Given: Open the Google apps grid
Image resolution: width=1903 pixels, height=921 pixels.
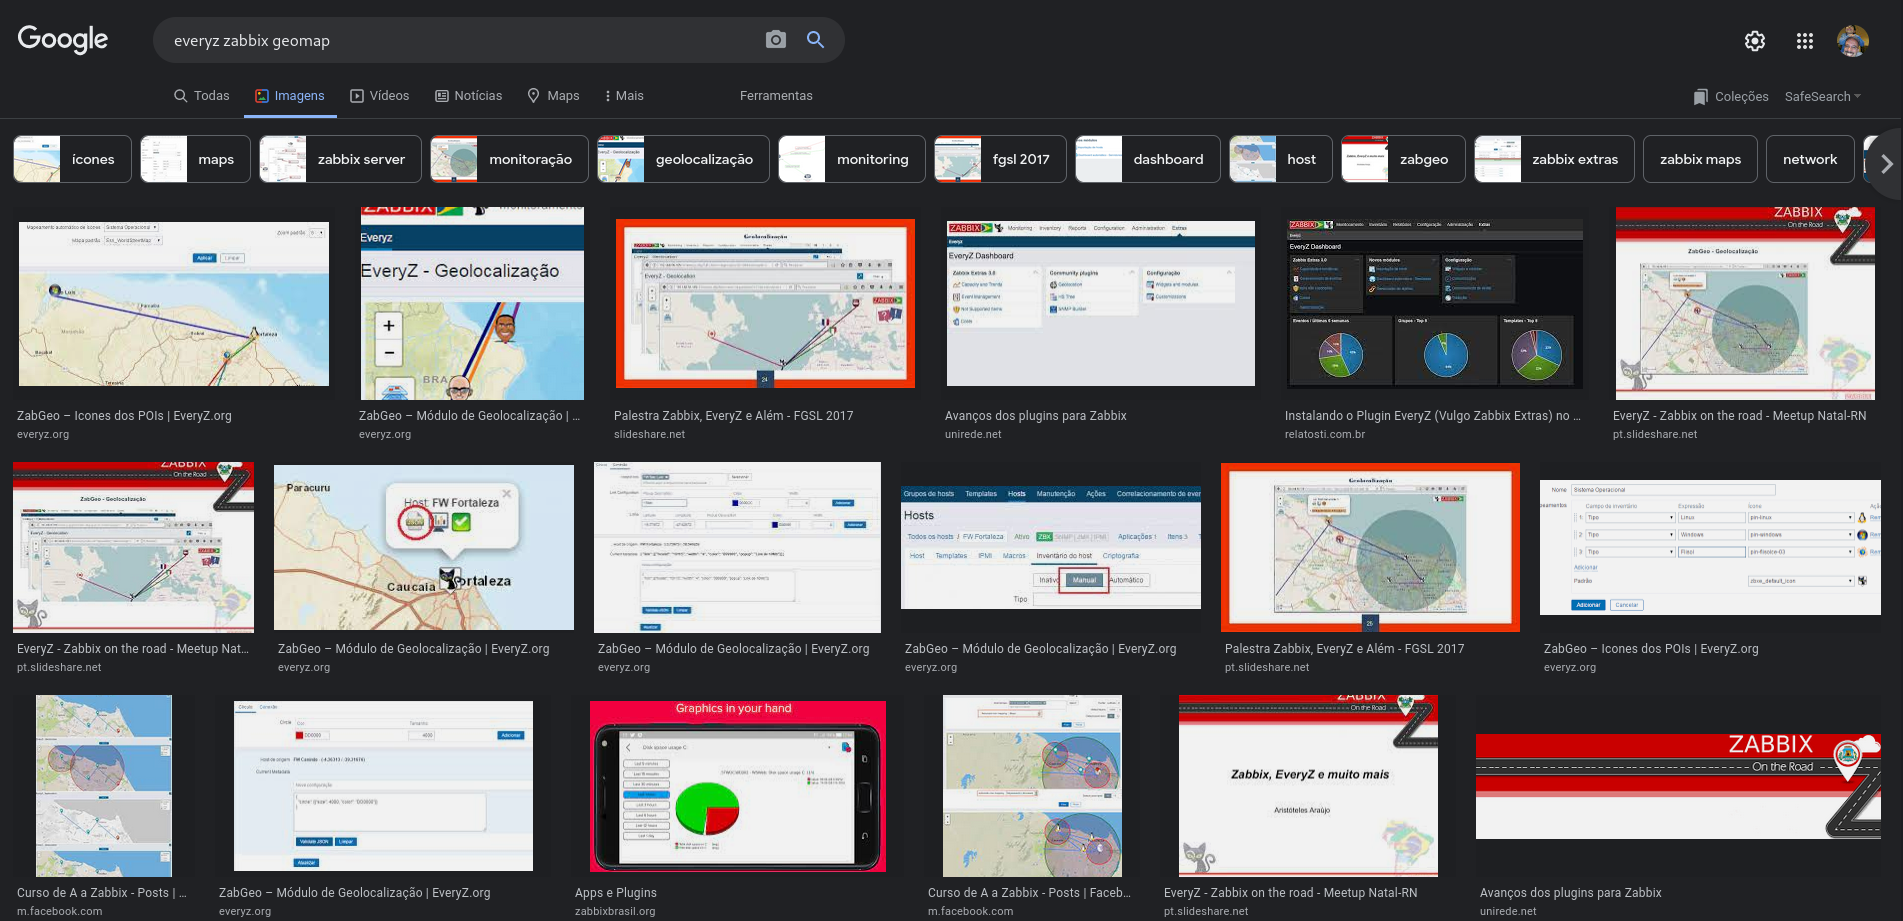Looking at the screenshot, I should click(x=1805, y=41).
